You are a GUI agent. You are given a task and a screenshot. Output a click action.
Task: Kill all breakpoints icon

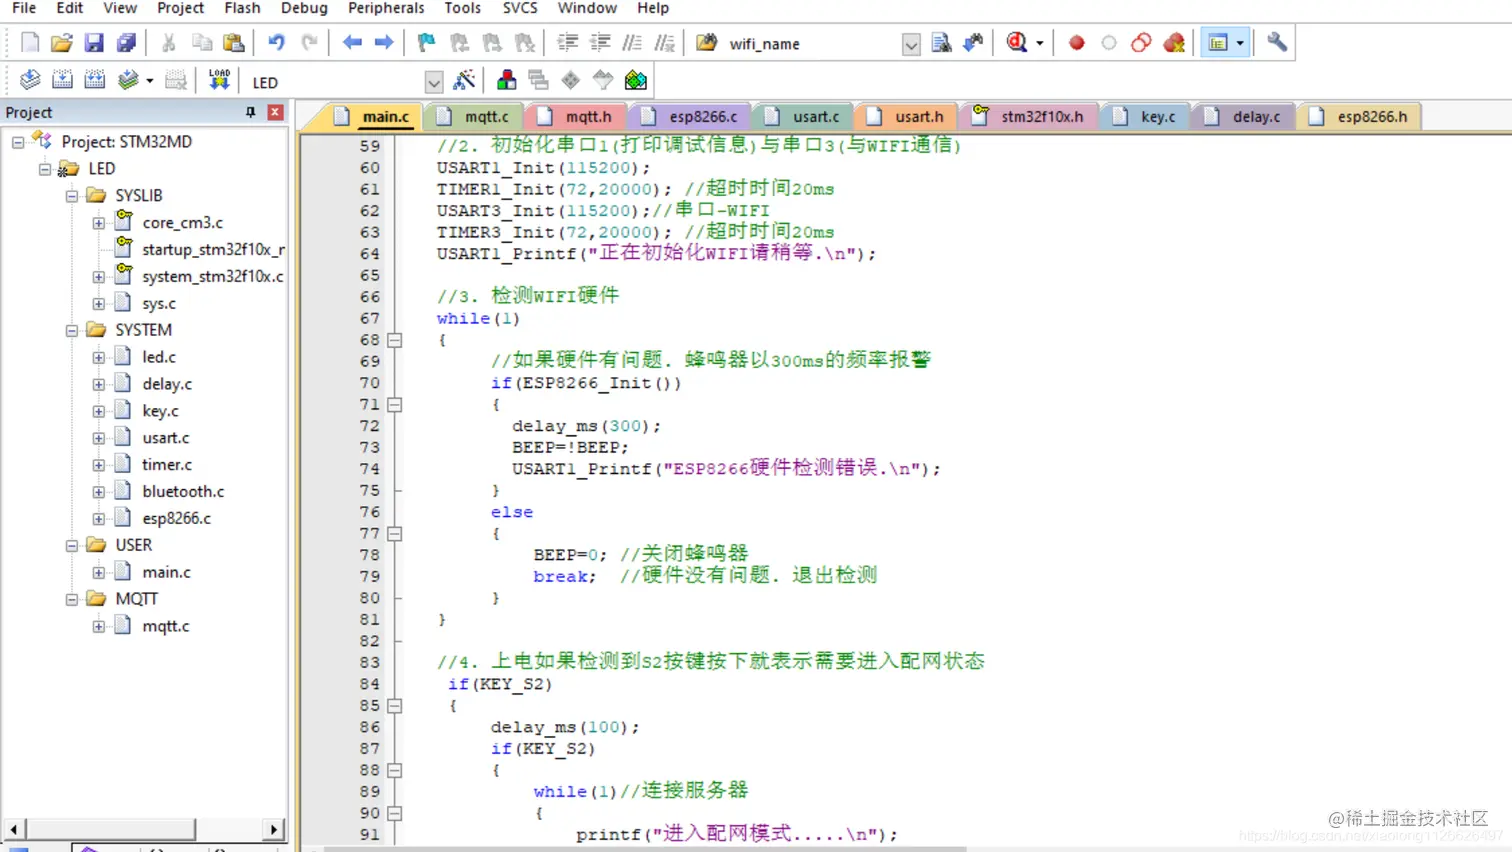coord(1174,43)
